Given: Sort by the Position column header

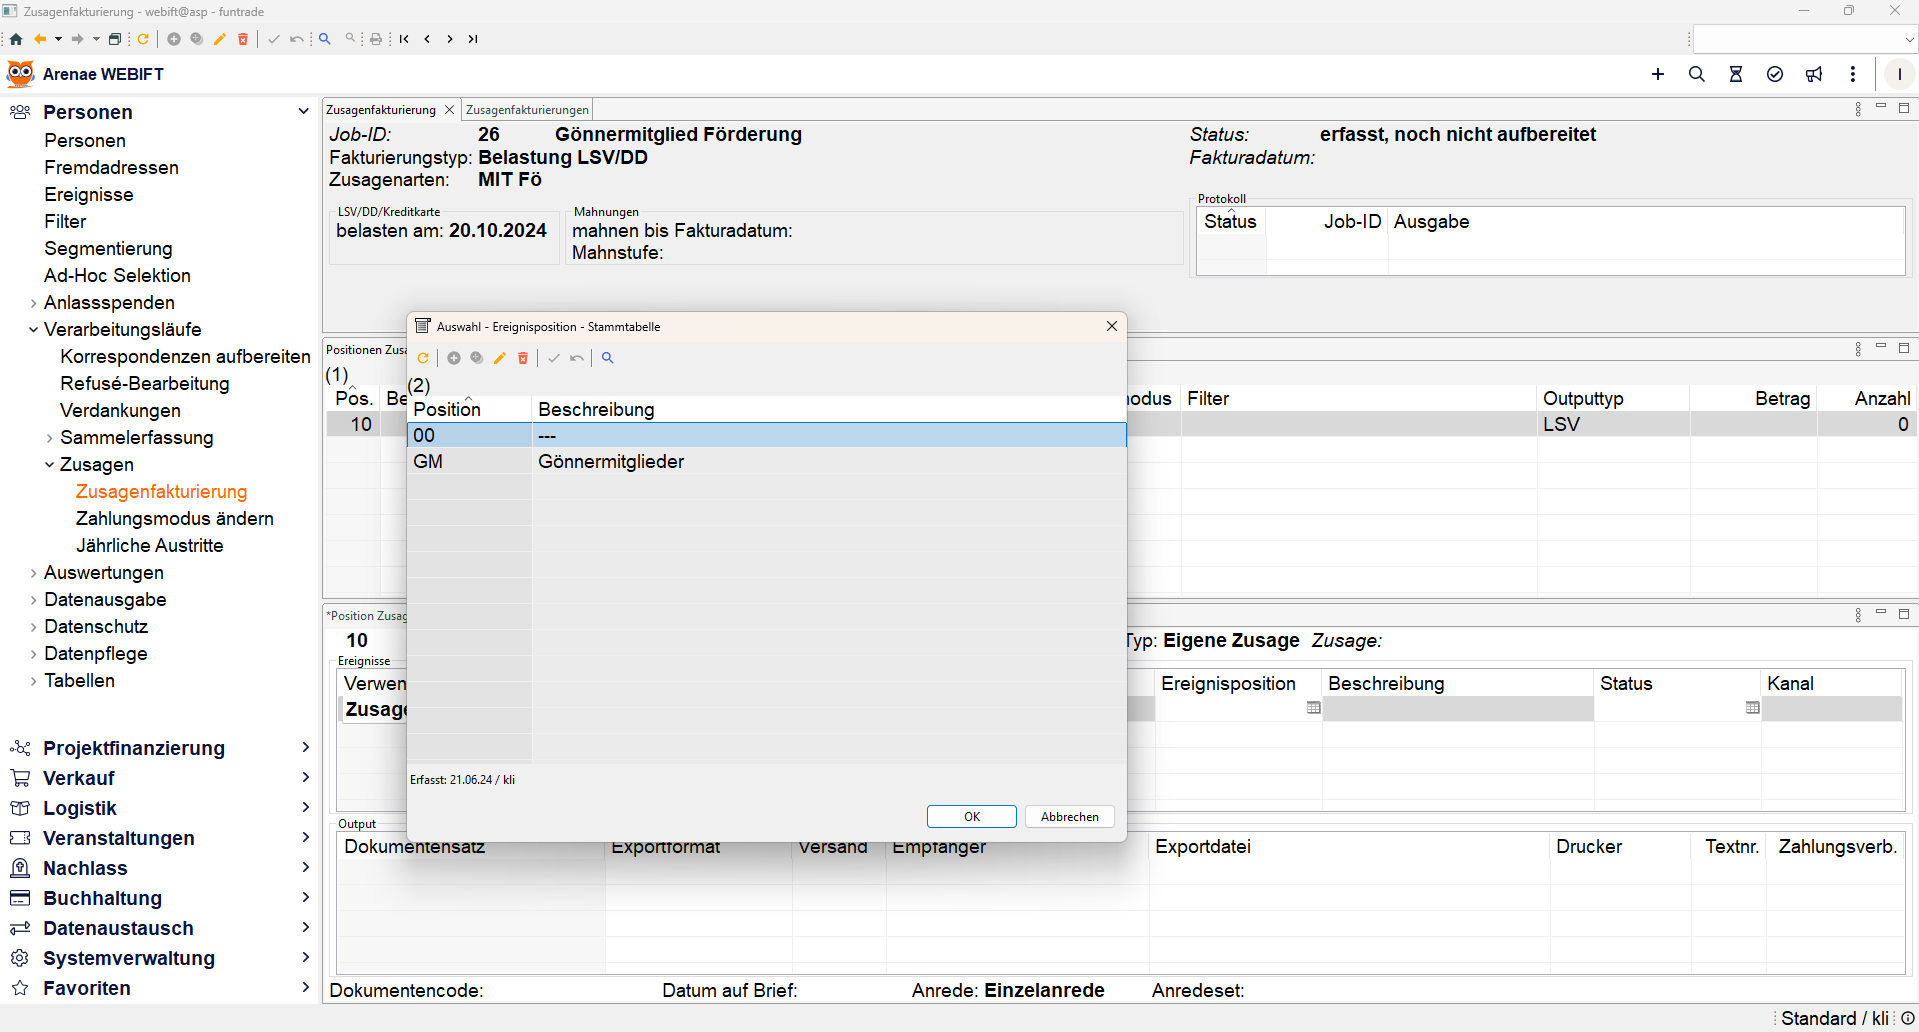Looking at the screenshot, I should [447, 409].
